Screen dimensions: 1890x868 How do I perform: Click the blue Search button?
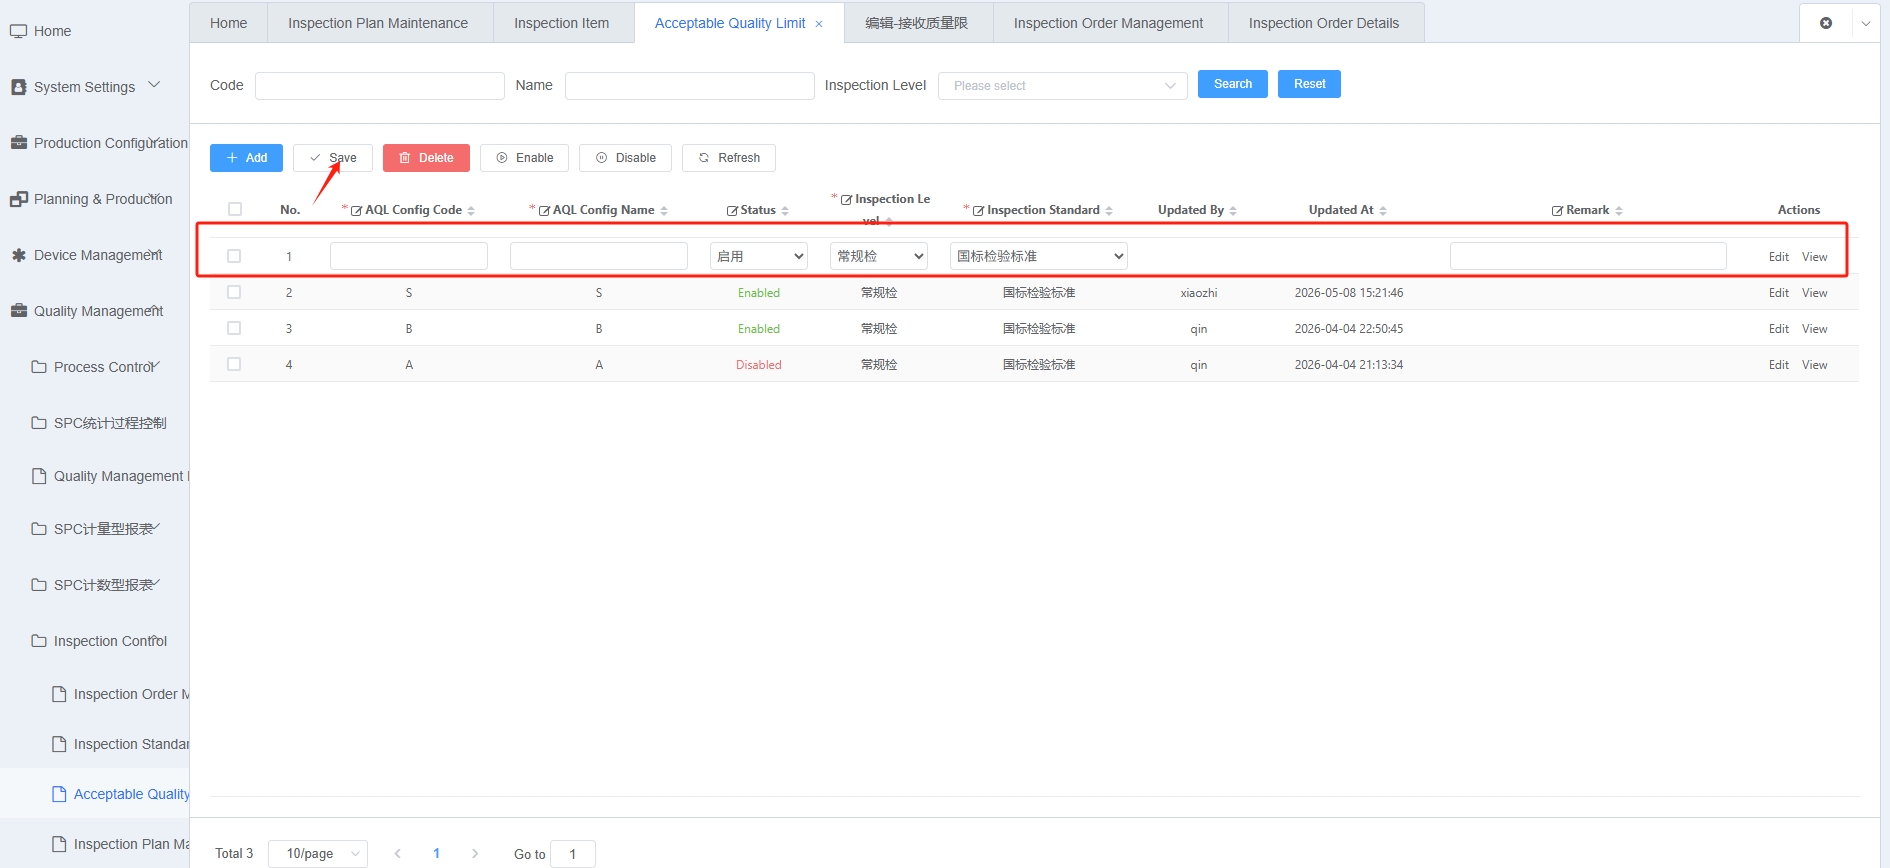coord(1233,84)
